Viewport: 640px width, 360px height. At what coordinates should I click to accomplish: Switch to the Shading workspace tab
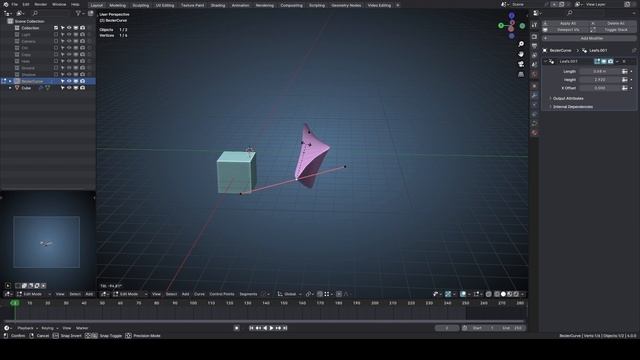[218, 5]
